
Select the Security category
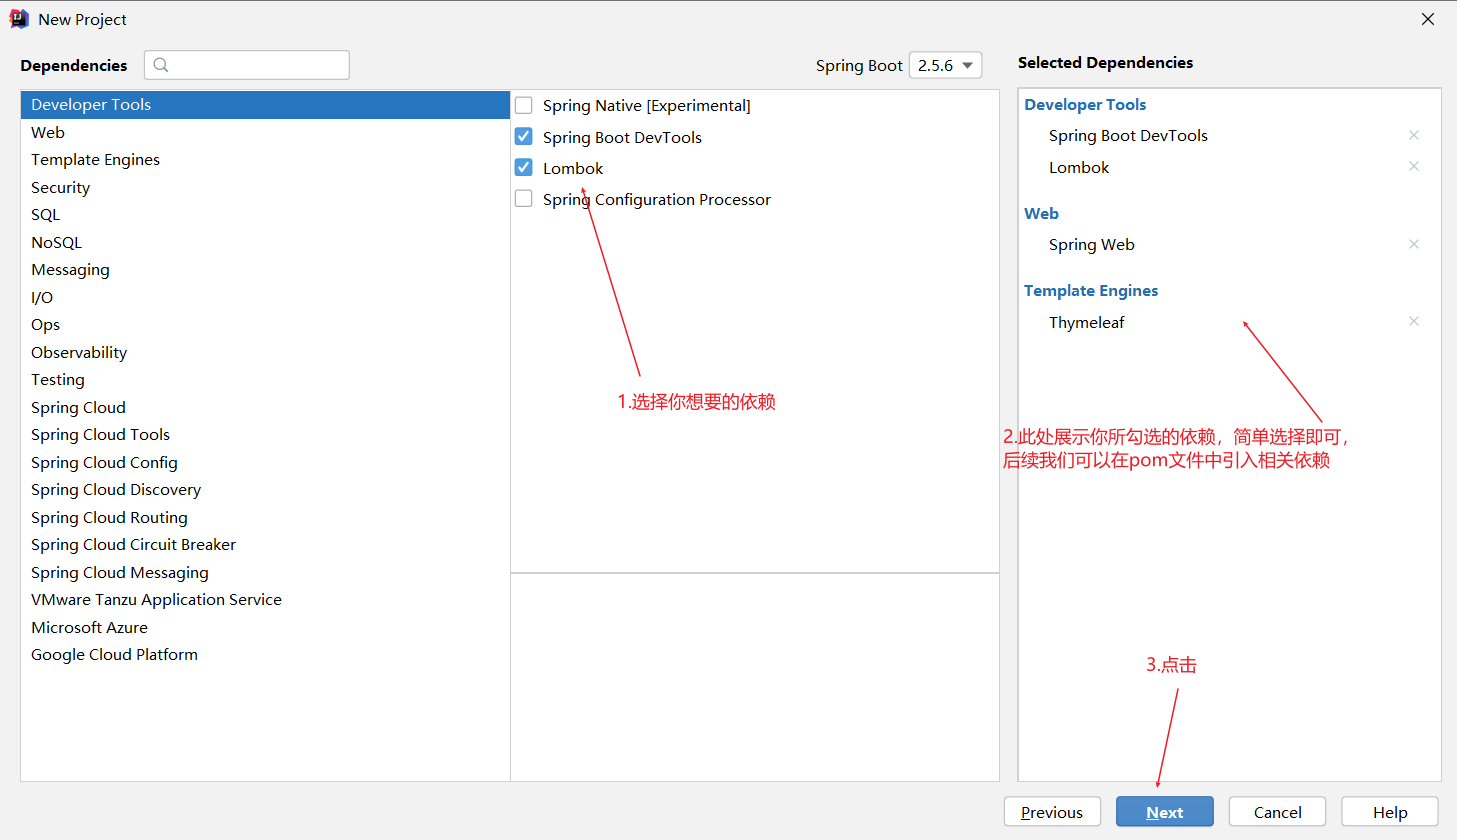tap(60, 187)
